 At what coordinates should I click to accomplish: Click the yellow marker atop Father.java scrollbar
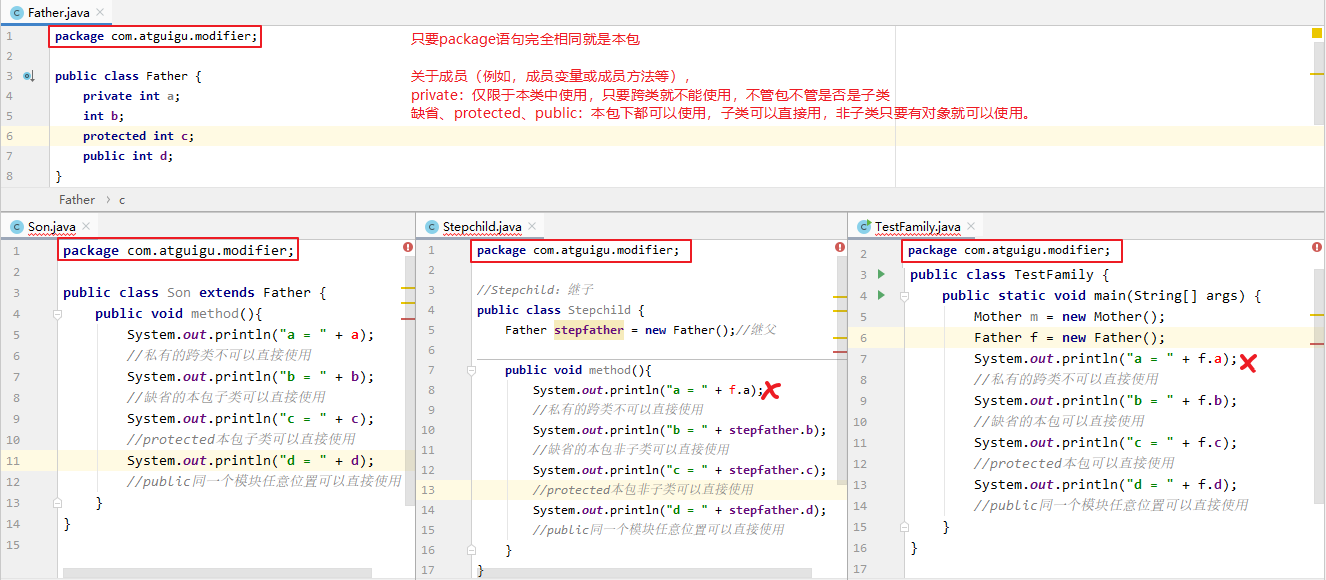(x=1318, y=33)
